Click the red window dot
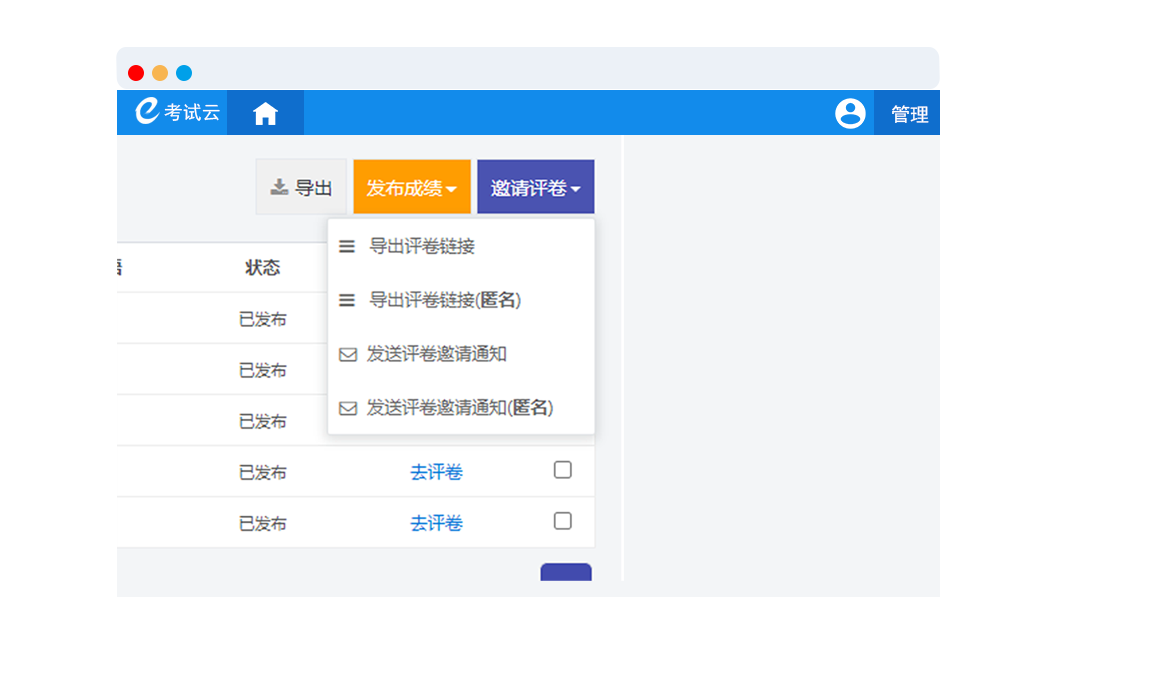The image size is (1155, 680). [x=136, y=73]
